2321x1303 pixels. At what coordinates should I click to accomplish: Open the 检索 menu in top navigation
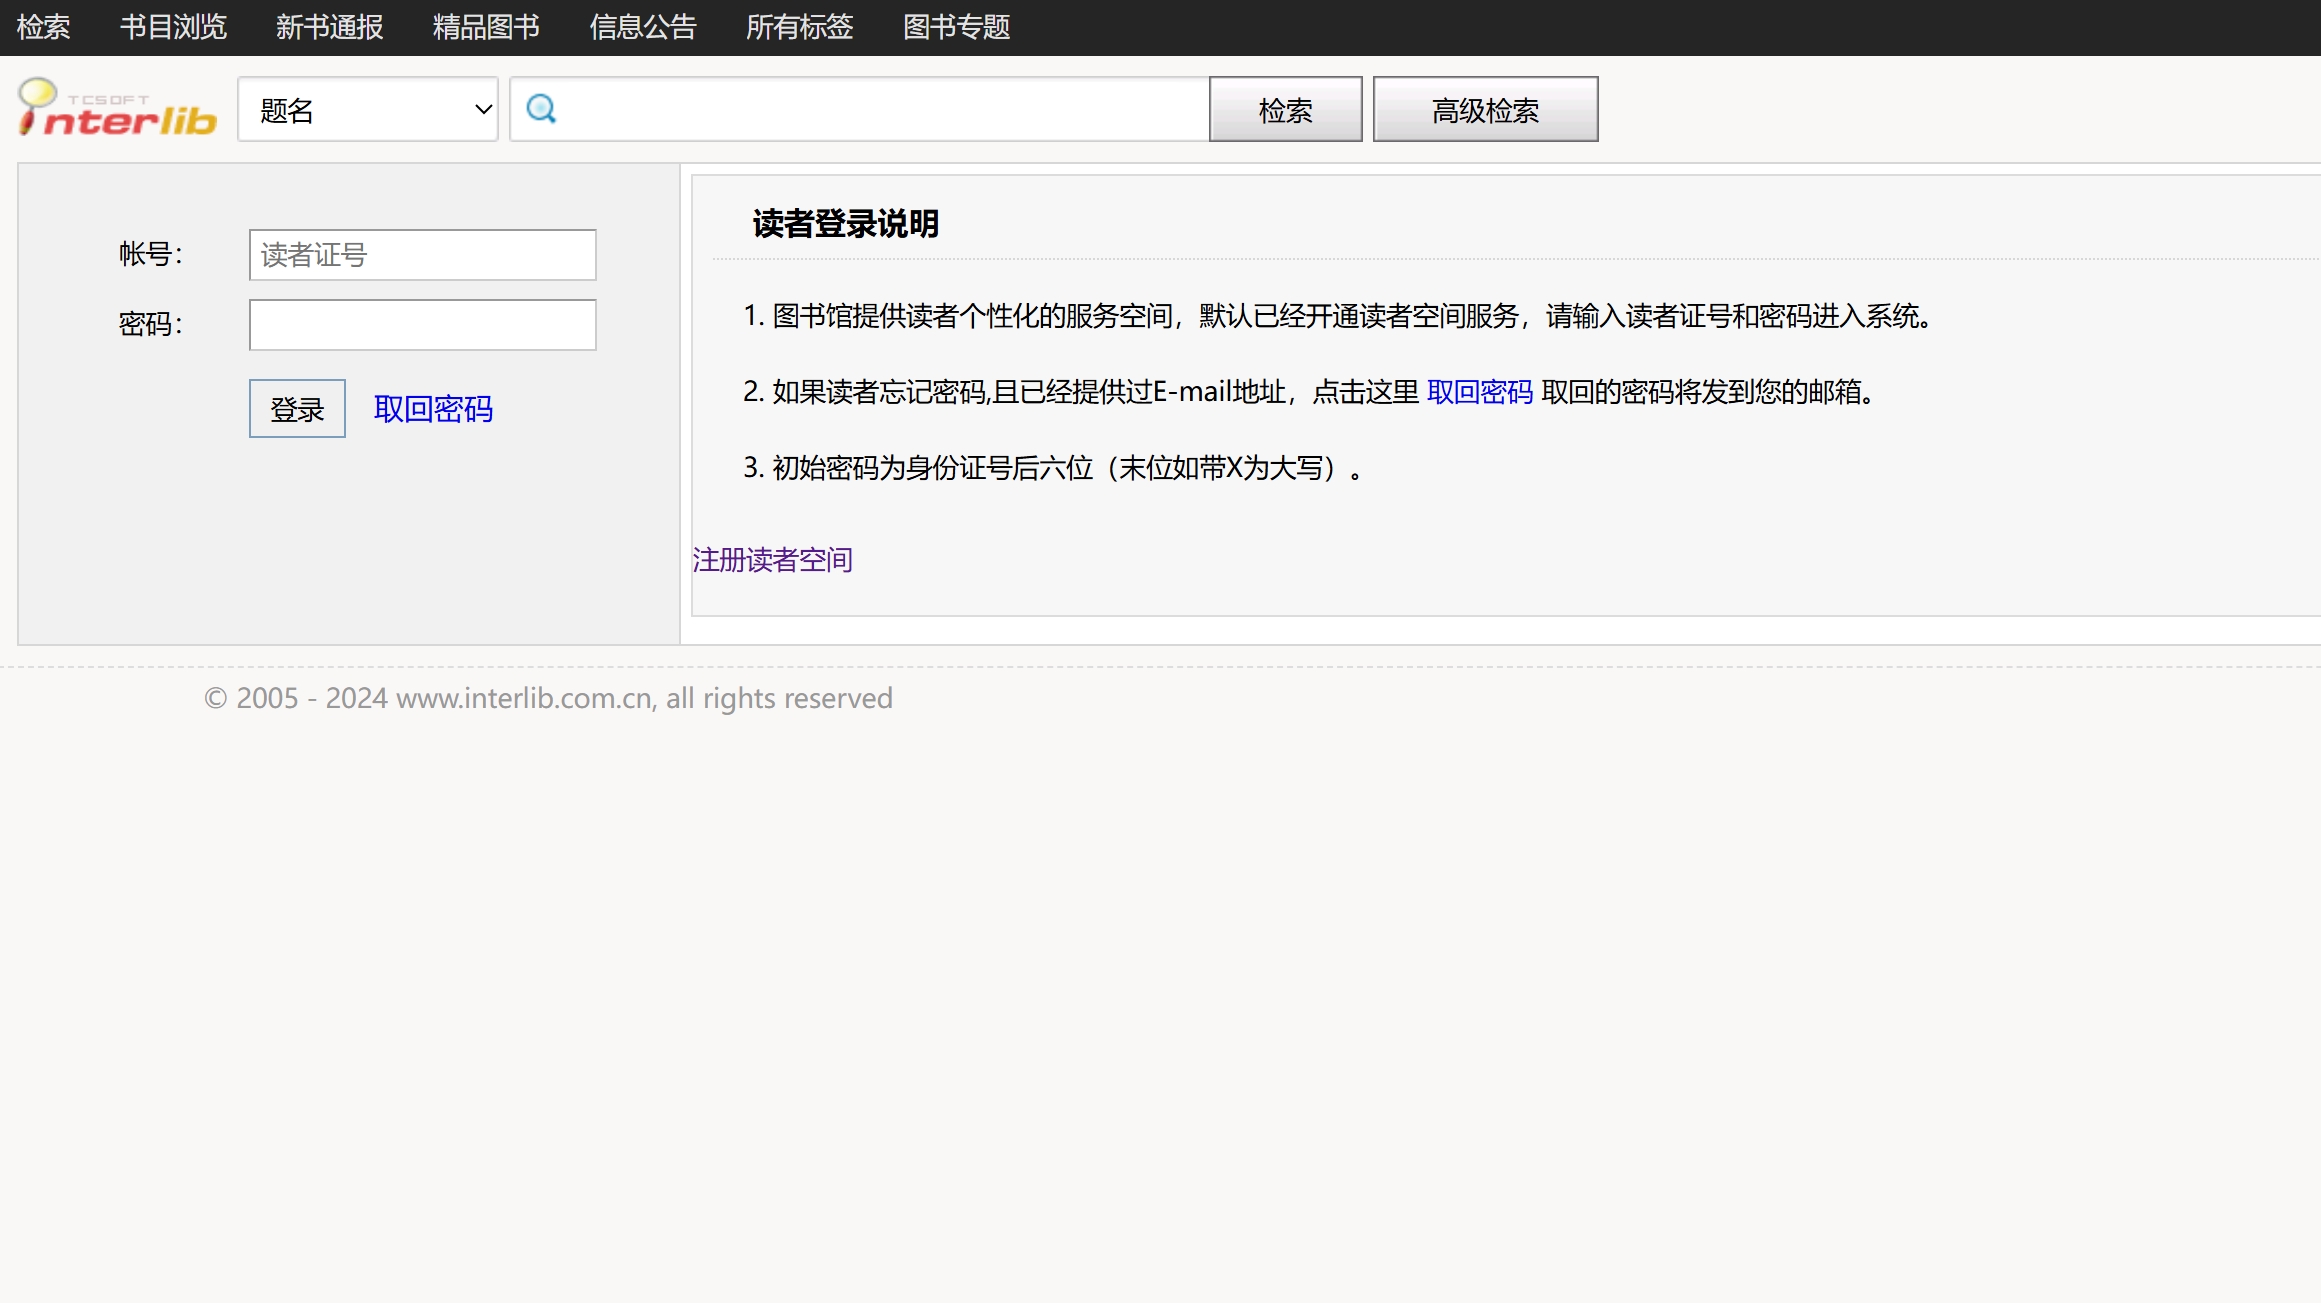click(44, 27)
